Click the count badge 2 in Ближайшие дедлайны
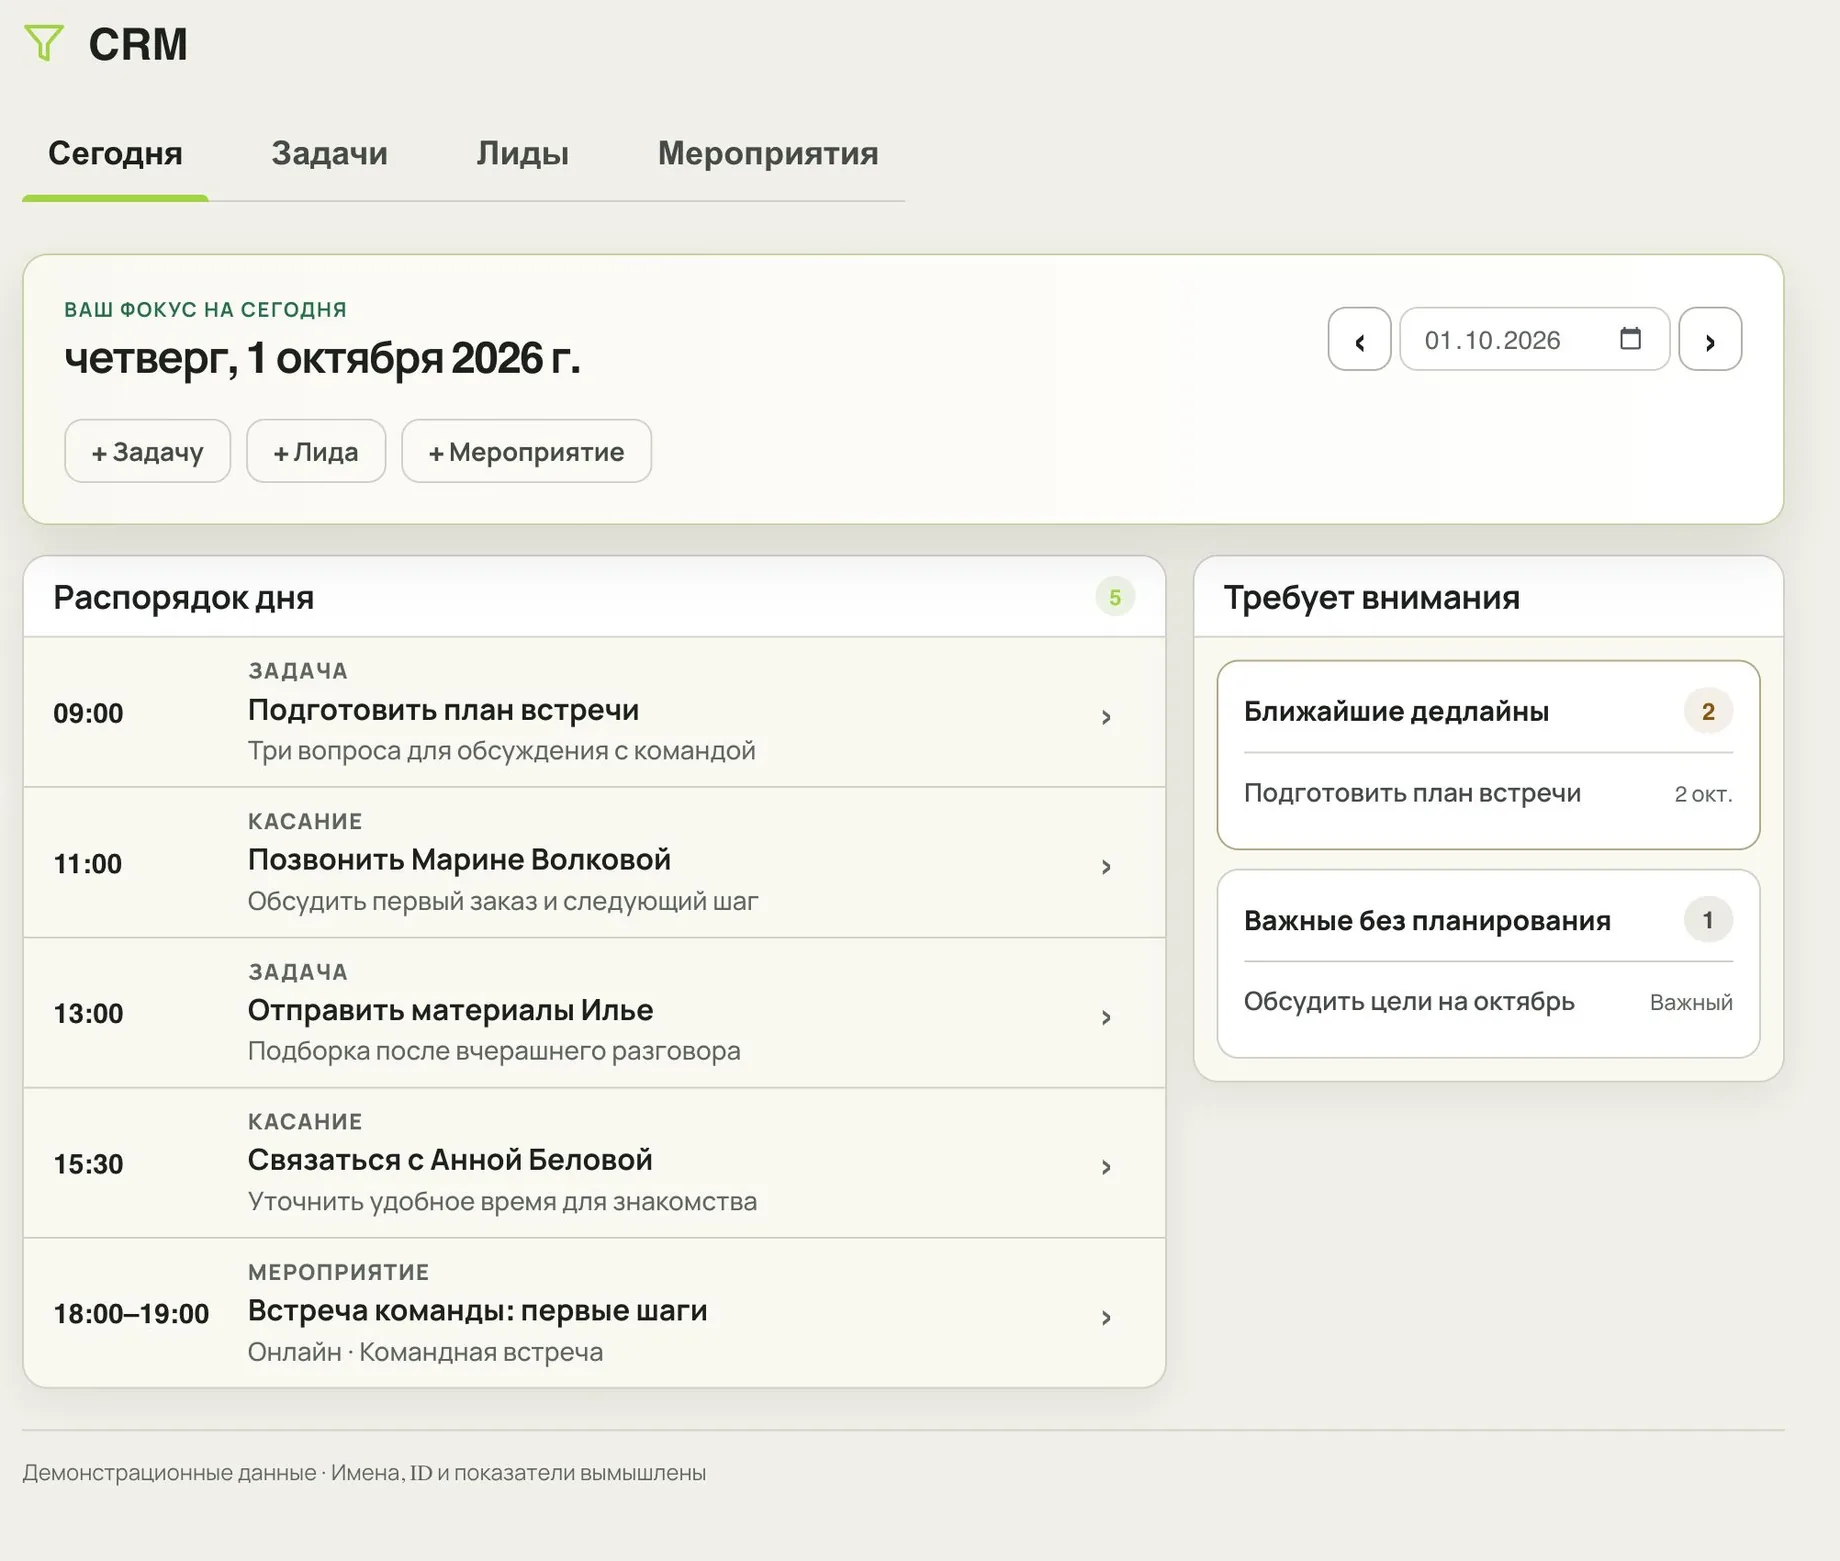 click(1708, 711)
